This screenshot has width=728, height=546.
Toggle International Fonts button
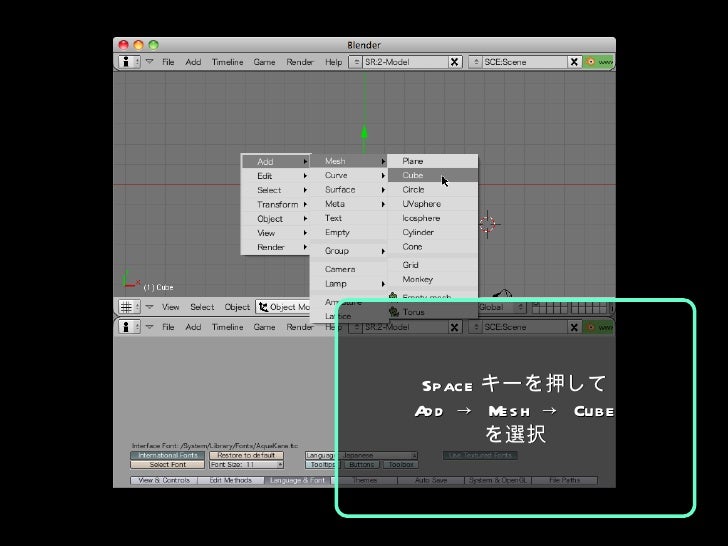[x=168, y=455]
